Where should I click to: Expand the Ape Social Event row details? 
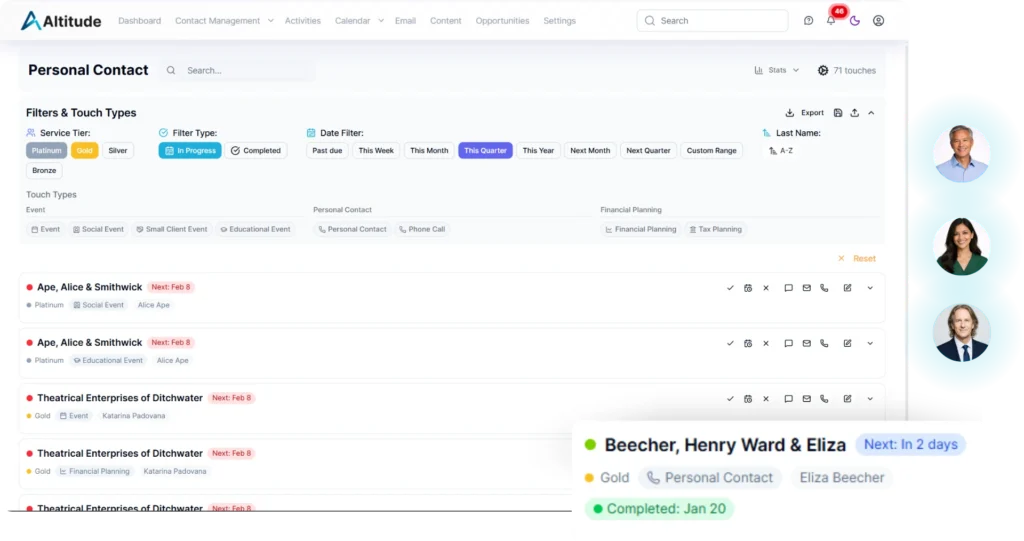870,288
